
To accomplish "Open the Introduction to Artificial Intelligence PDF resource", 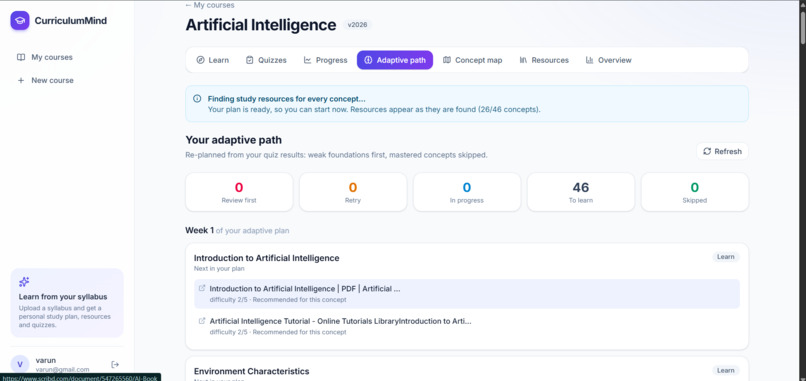I will tap(467, 294).
